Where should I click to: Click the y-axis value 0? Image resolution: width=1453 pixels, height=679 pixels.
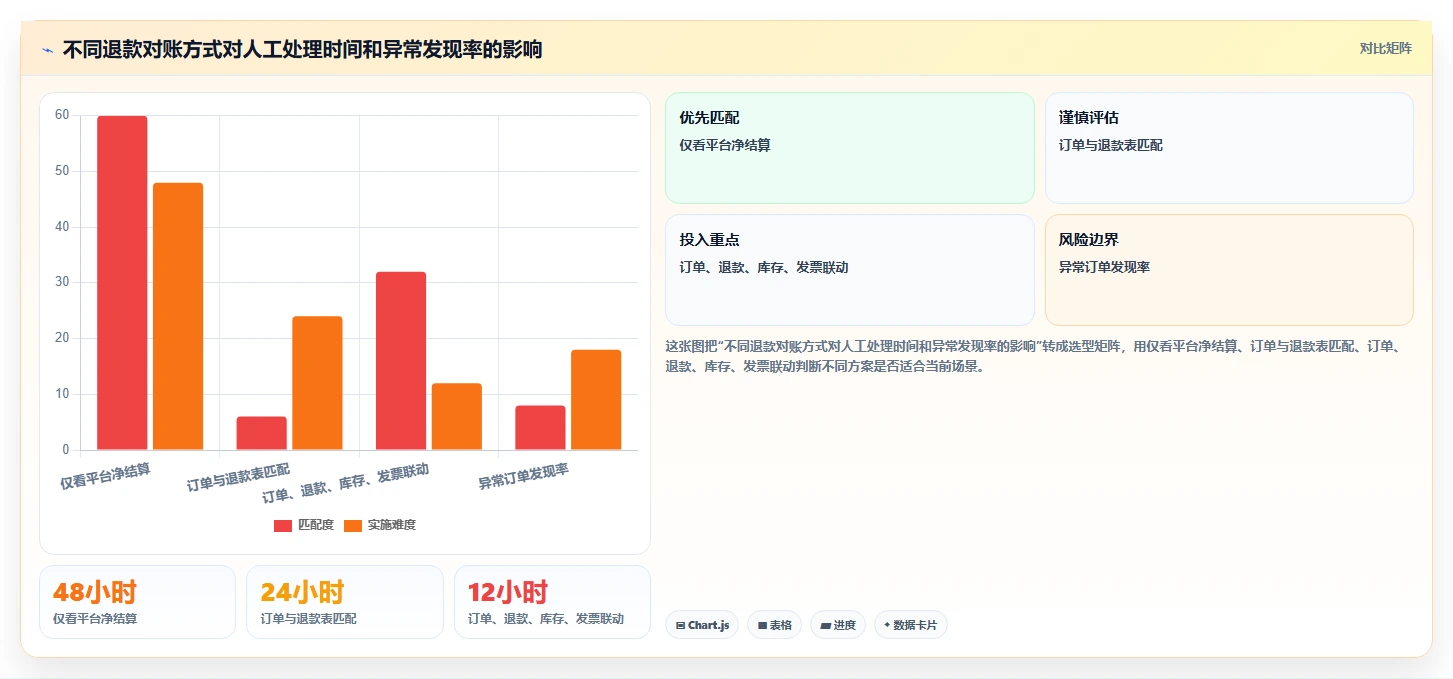pyautogui.click(x=65, y=450)
